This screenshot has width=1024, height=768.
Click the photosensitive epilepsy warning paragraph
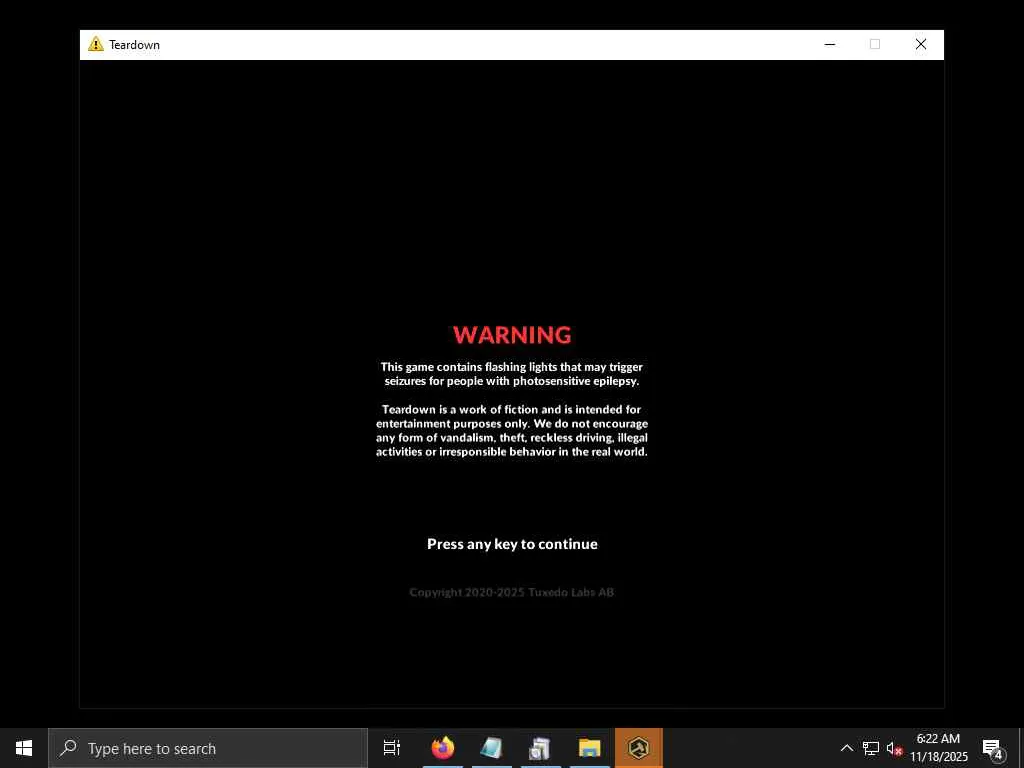point(512,374)
